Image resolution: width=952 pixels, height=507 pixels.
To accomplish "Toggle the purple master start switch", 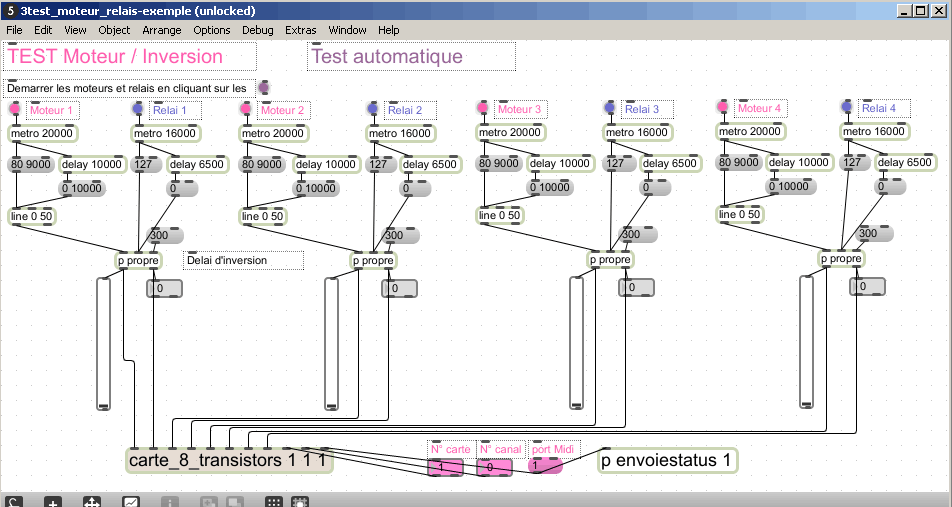I will (x=264, y=88).
